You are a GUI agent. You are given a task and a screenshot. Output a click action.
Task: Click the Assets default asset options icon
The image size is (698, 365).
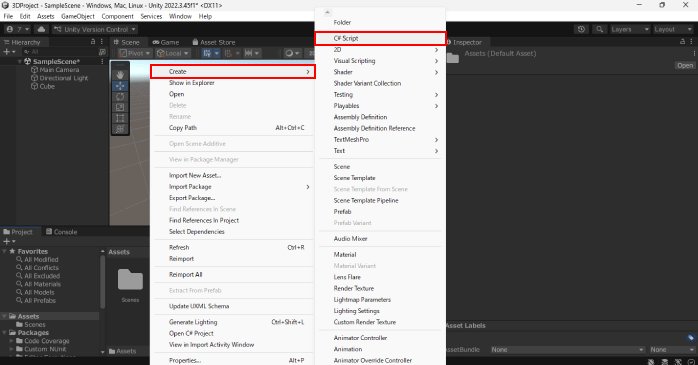pos(694,53)
